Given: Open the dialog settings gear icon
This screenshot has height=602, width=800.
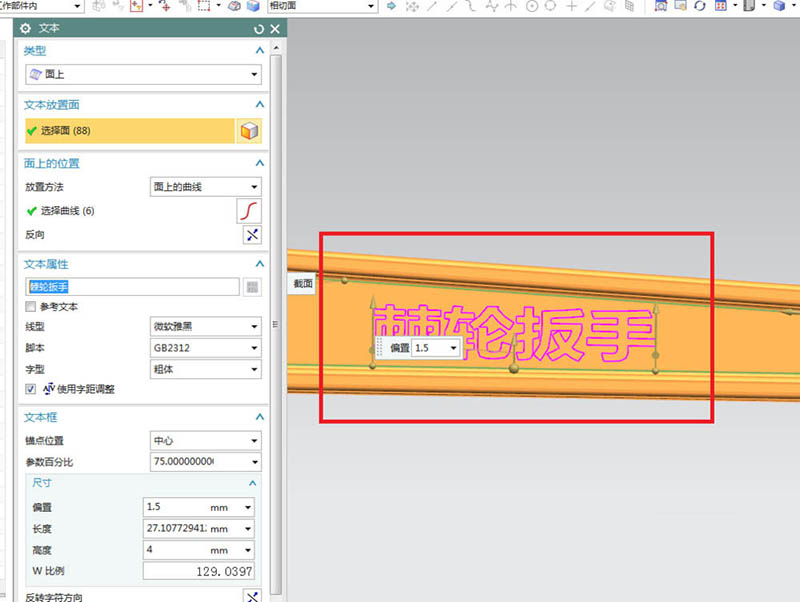Looking at the screenshot, I should pos(26,29).
